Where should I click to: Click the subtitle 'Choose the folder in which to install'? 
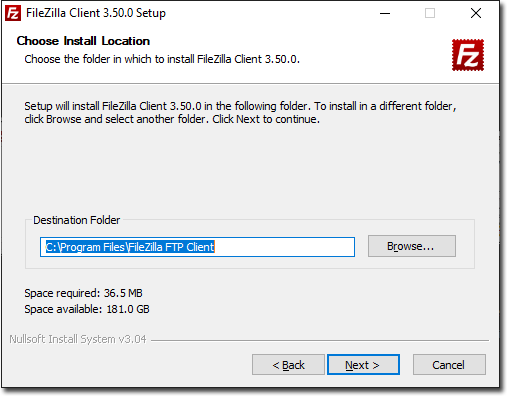(162, 59)
